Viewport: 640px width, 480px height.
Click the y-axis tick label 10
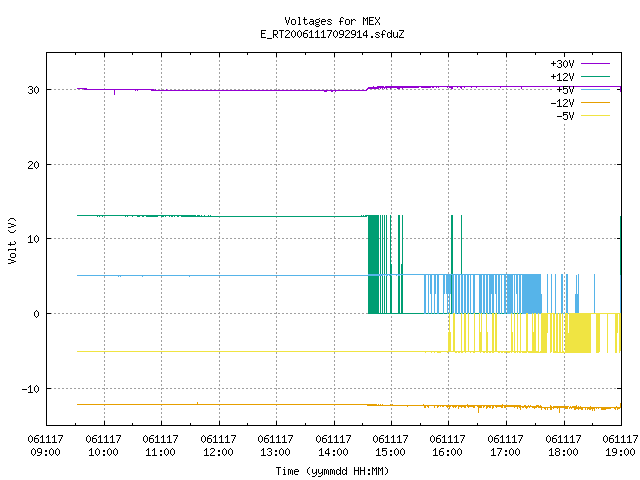[33, 239]
